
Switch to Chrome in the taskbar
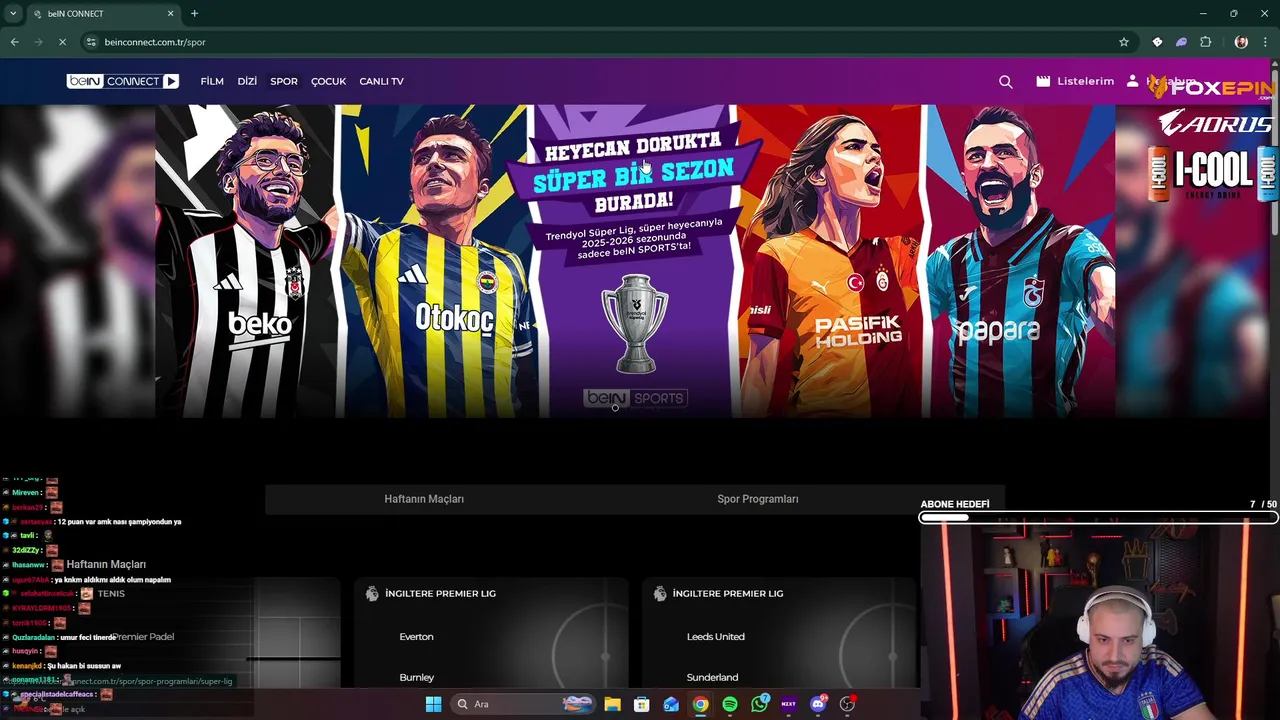pos(700,704)
